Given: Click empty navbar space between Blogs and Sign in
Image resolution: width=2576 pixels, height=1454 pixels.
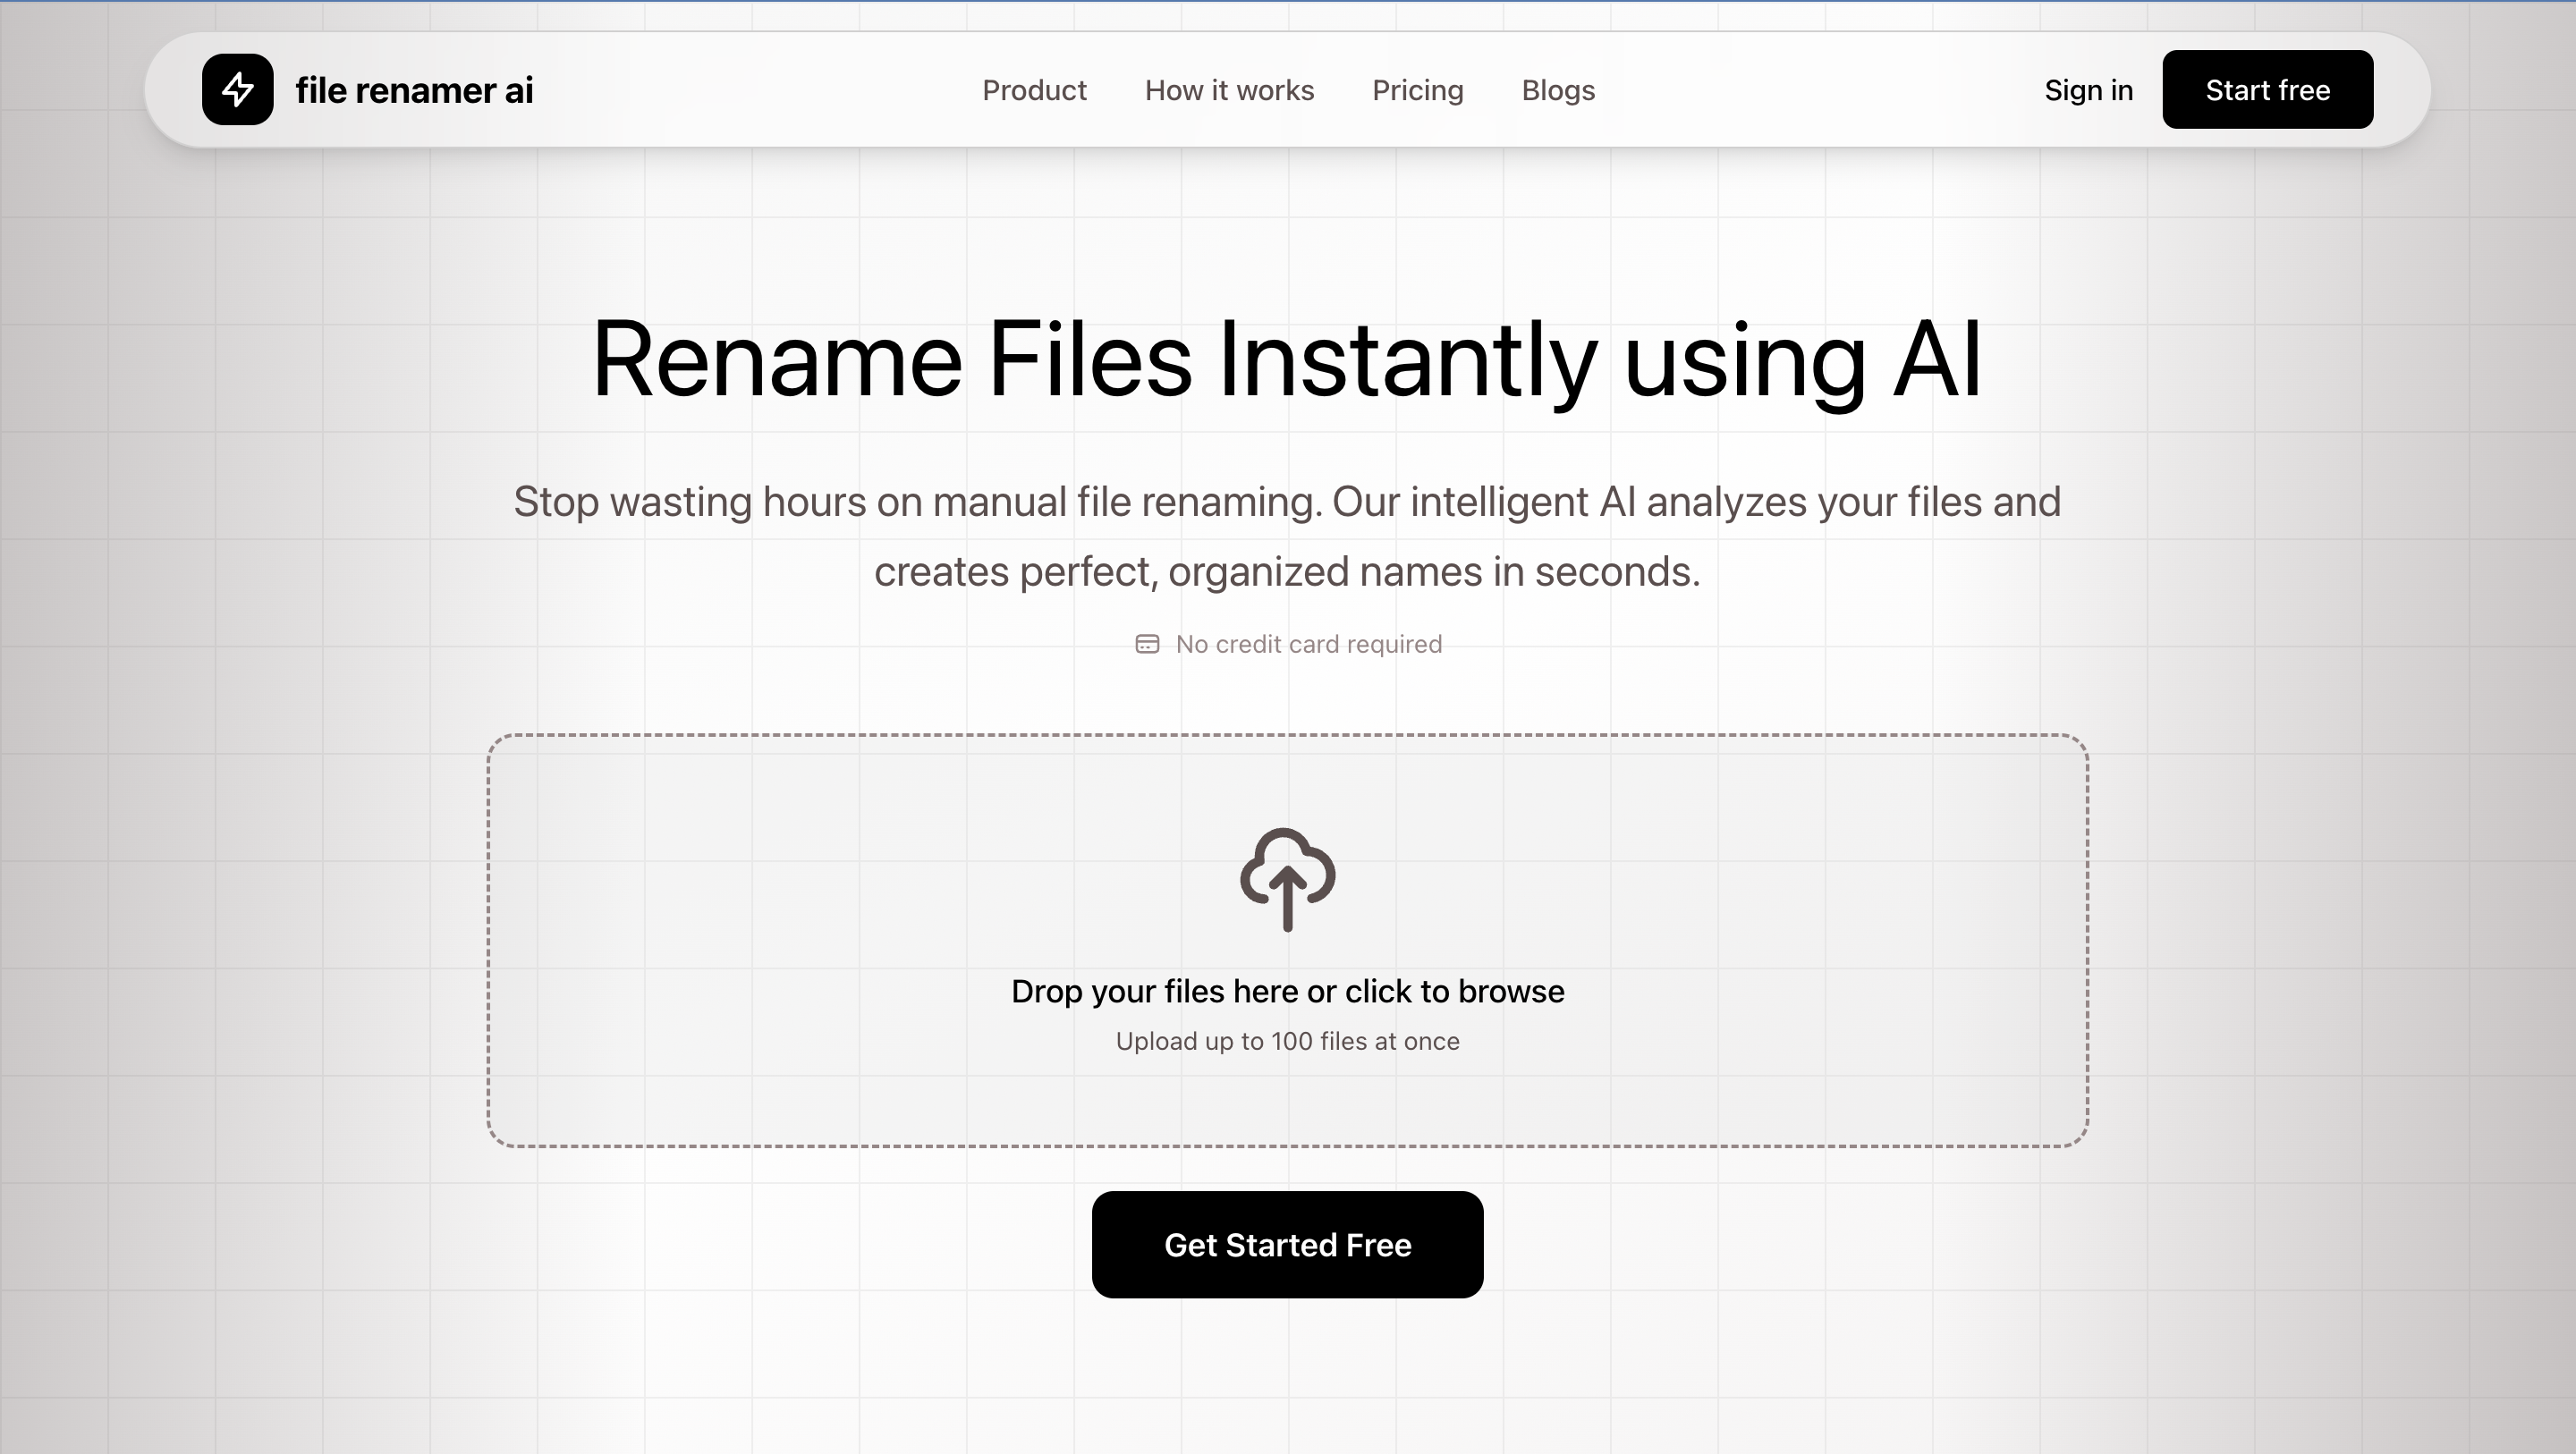Looking at the screenshot, I should tap(1820, 90).
